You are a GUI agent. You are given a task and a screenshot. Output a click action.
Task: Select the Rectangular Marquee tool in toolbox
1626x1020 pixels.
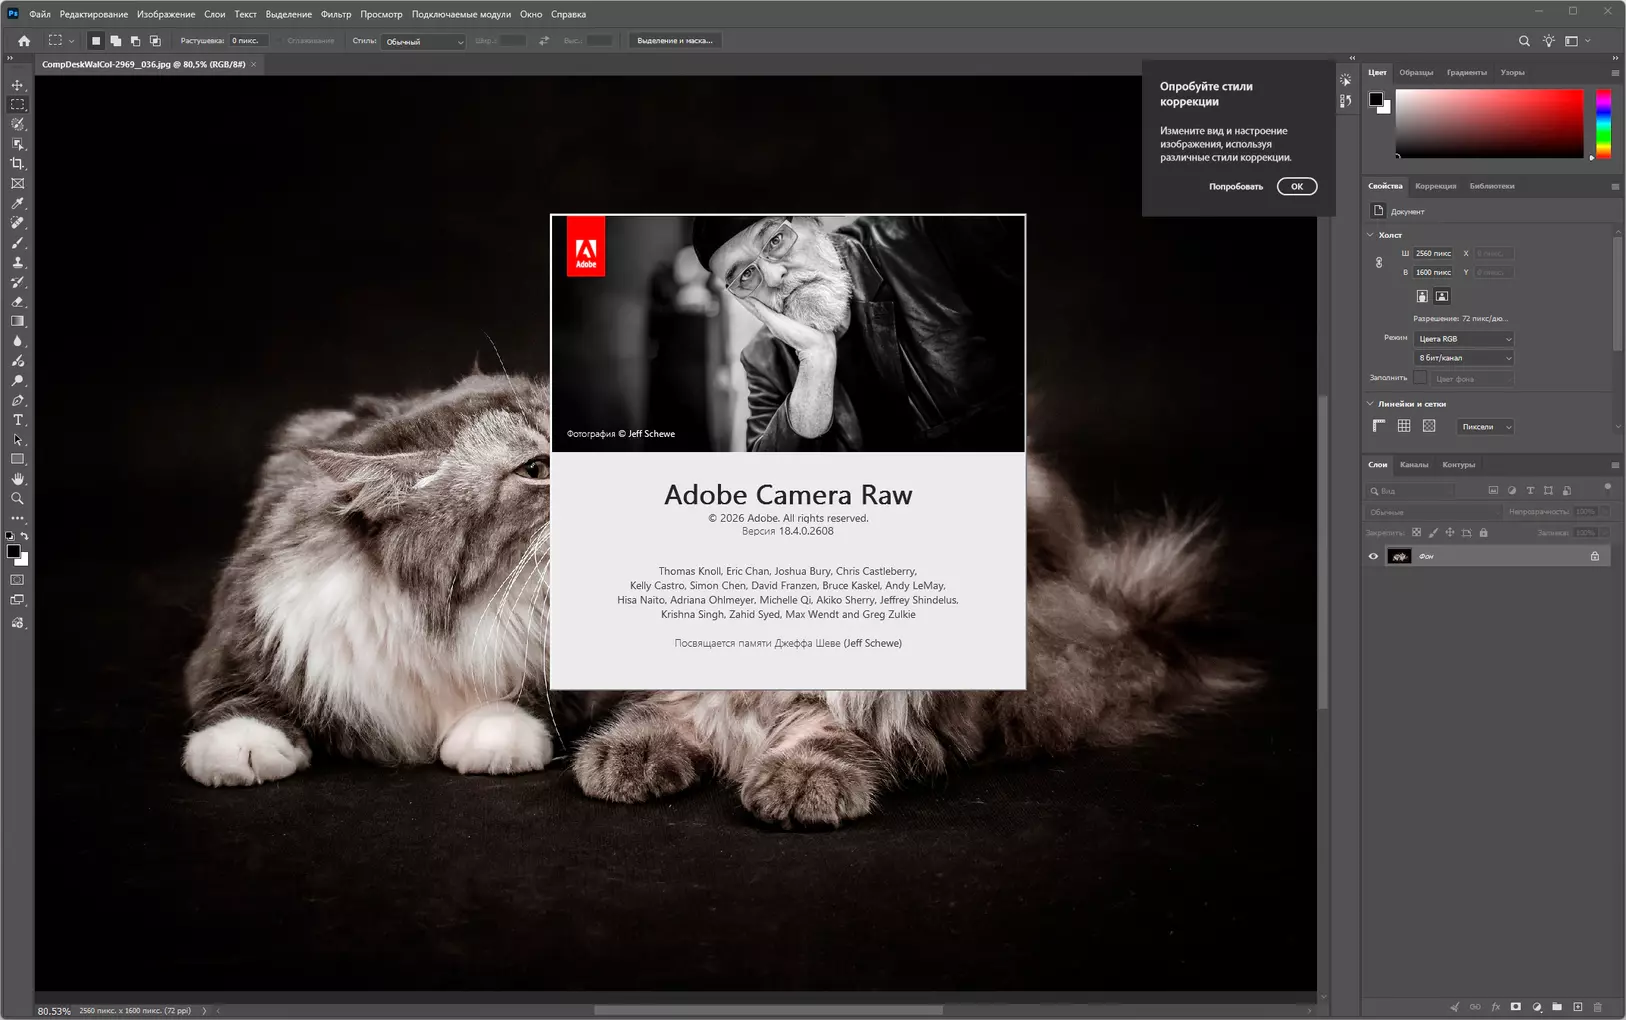point(18,105)
